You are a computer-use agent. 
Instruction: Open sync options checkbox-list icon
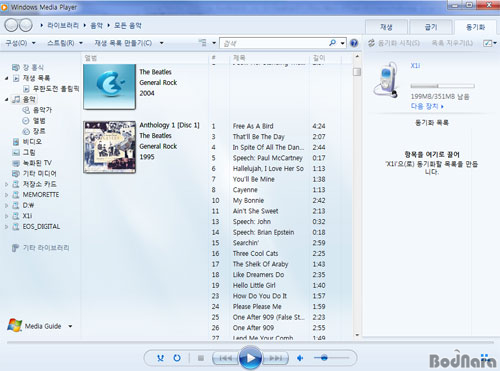pos(487,43)
